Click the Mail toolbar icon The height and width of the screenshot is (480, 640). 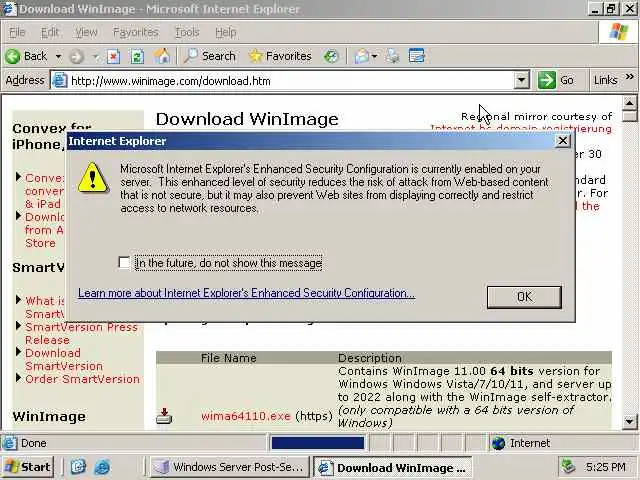[x=362, y=56]
